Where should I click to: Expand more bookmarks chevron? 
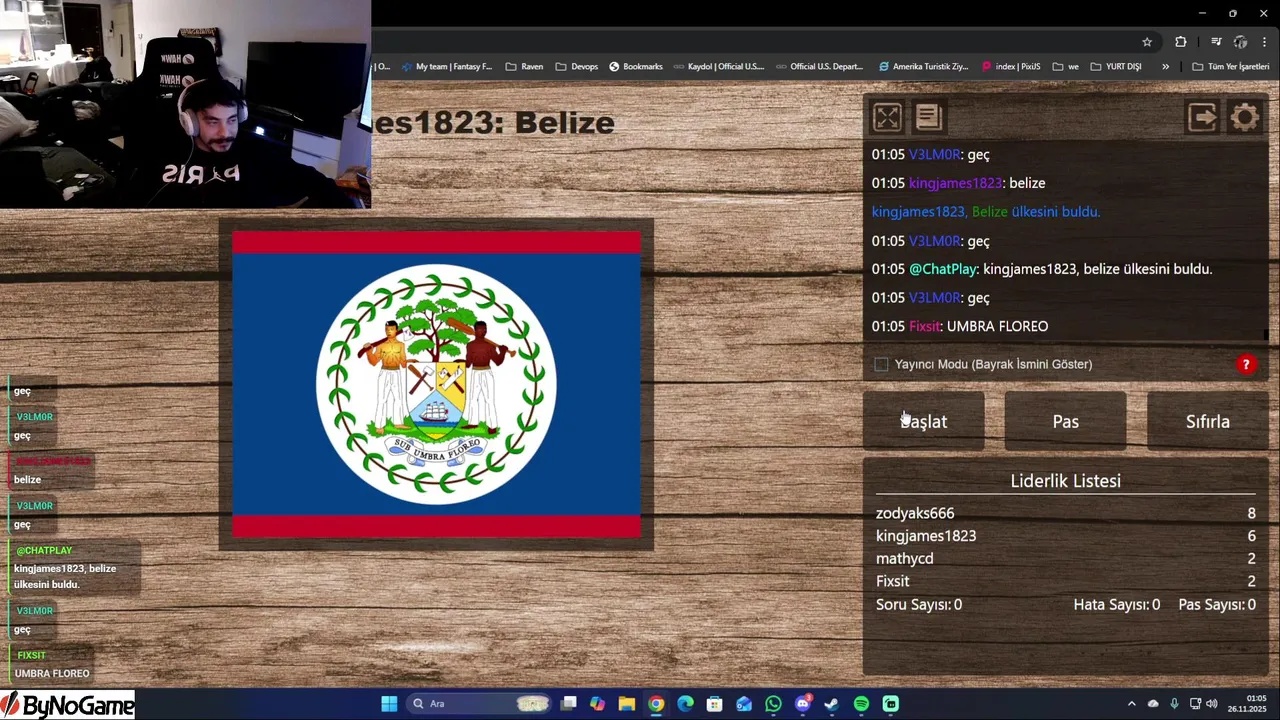[x=1165, y=66]
